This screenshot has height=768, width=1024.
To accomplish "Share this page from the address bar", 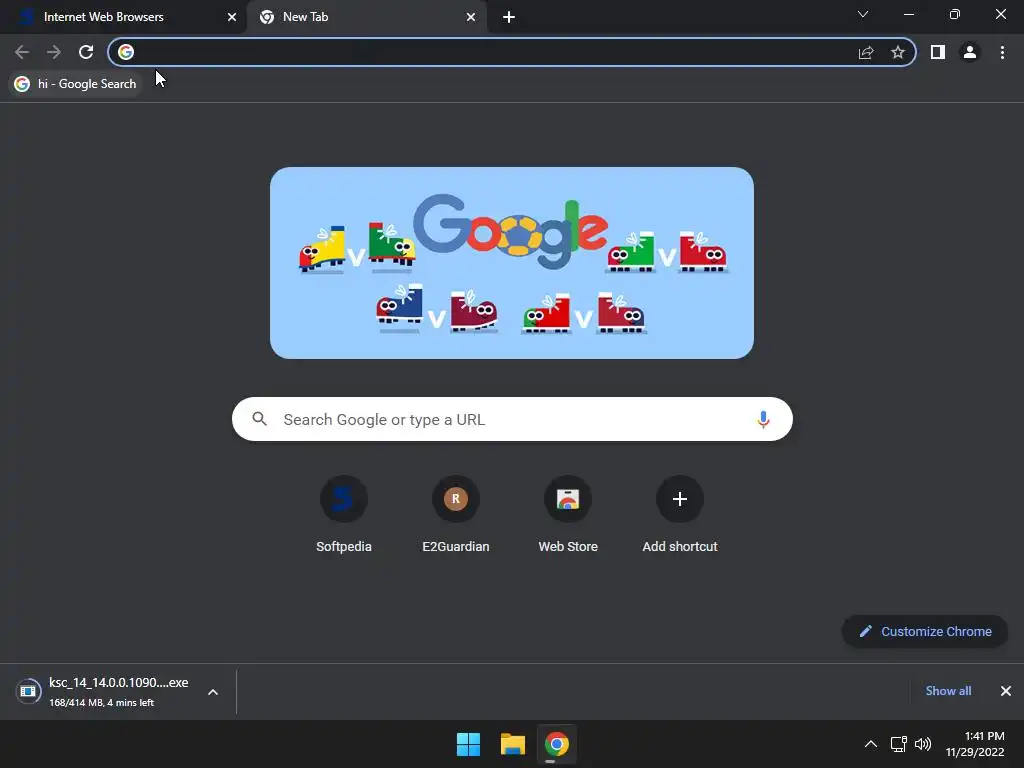I will pos(866,52).
